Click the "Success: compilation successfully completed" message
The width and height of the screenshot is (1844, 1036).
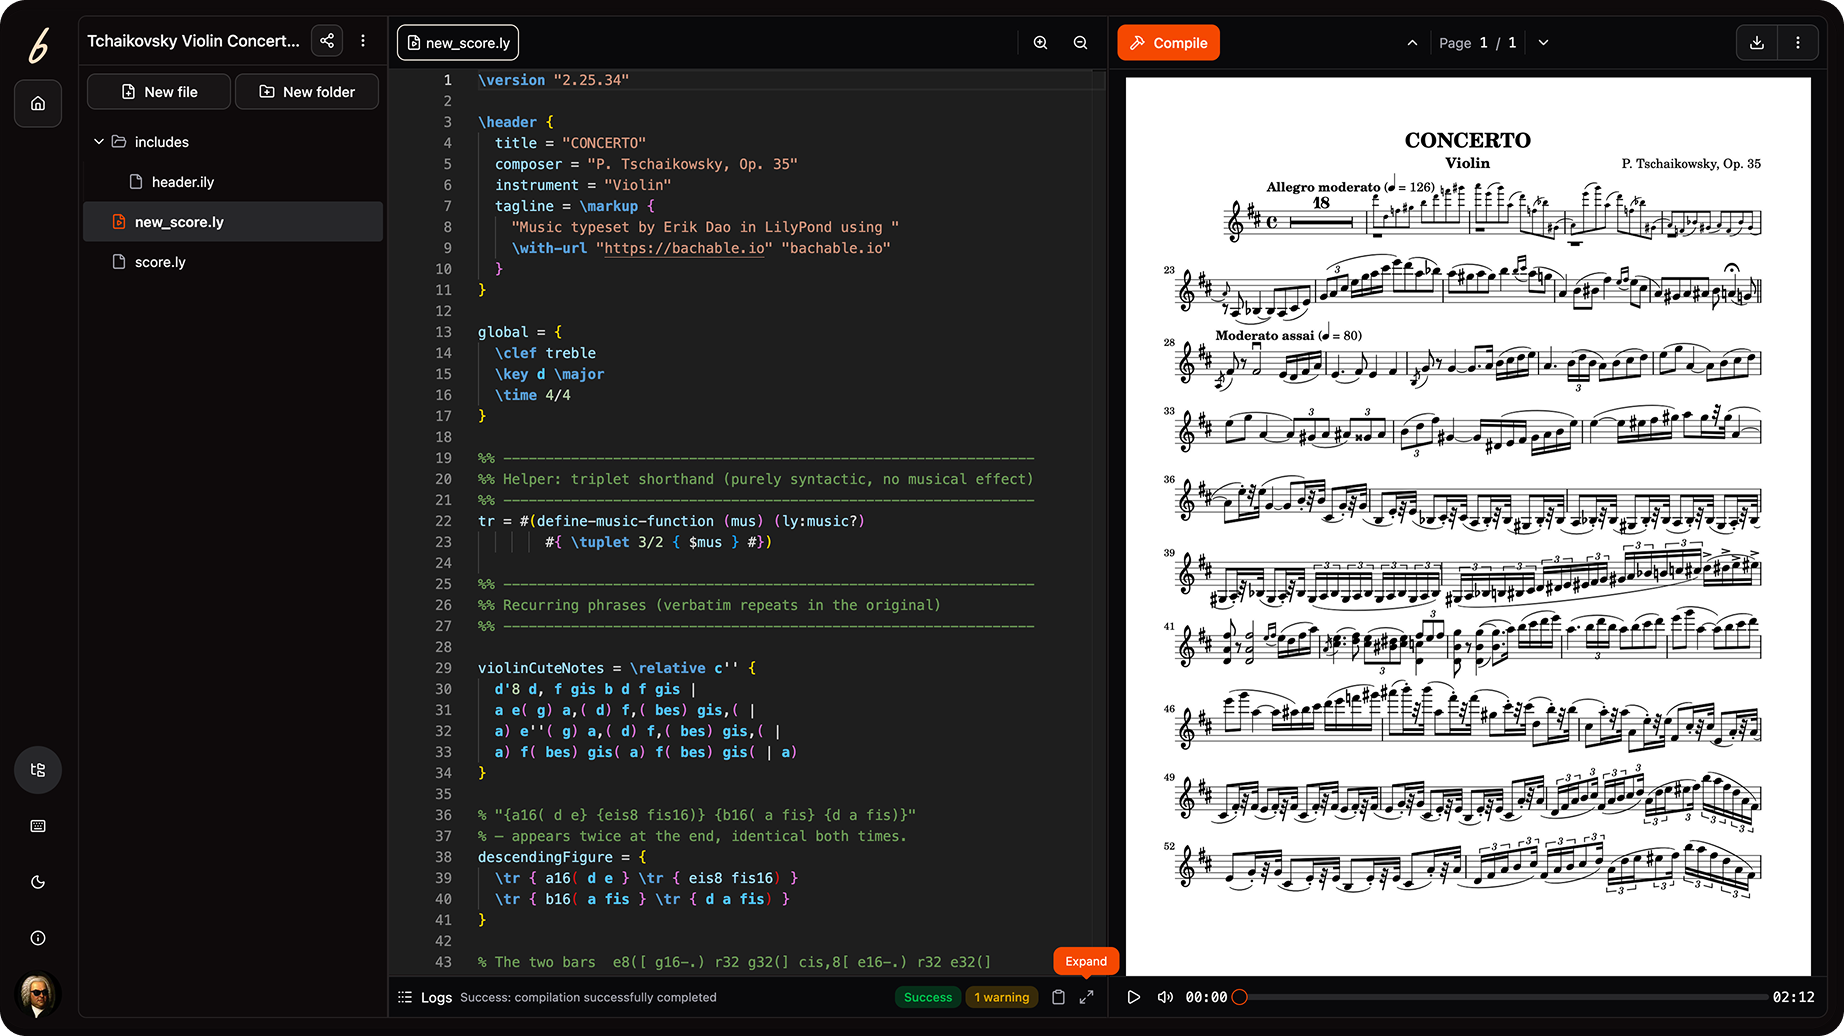[588, 997]
